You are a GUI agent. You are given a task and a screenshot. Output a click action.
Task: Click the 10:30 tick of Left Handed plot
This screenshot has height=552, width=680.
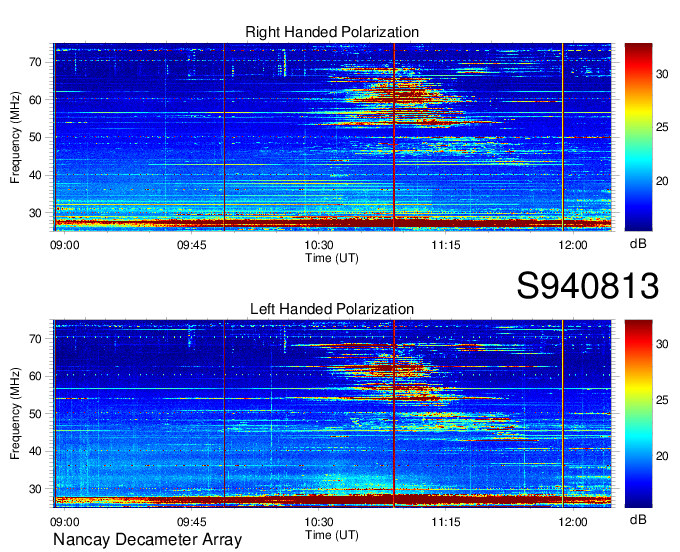pos(319,522)
